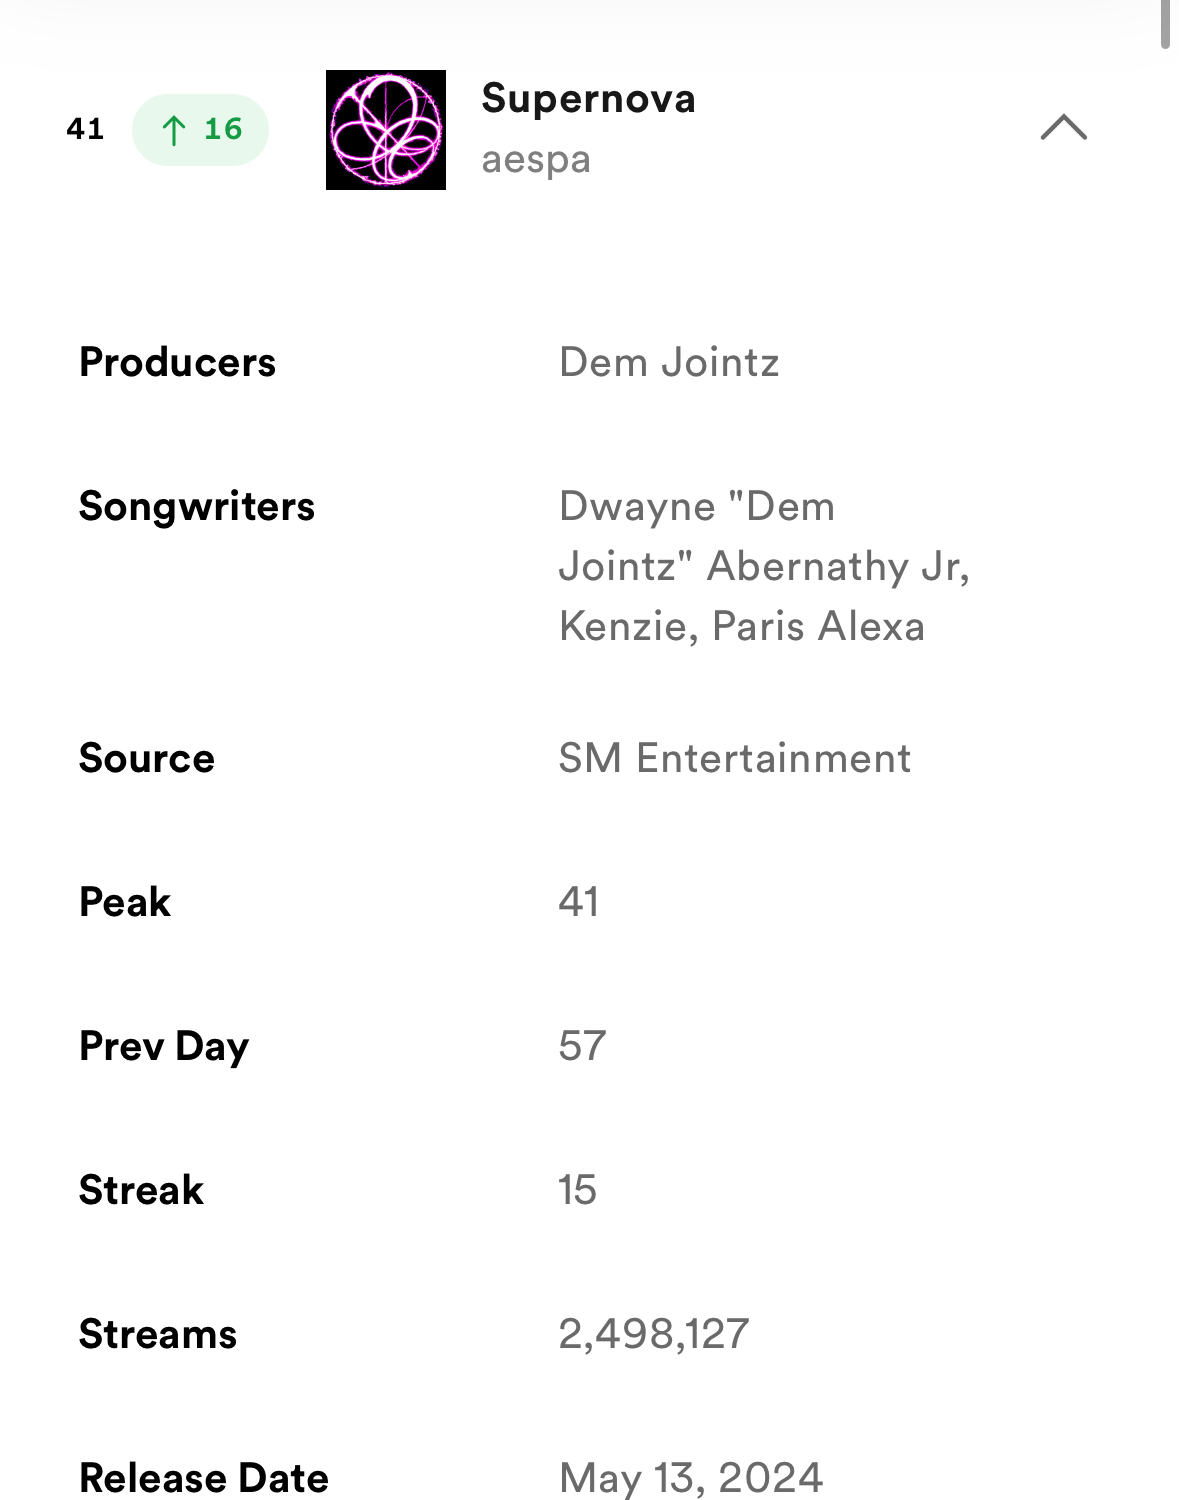
Task: Click the May 13, 2024 release date
Action: pos(691,1478)
